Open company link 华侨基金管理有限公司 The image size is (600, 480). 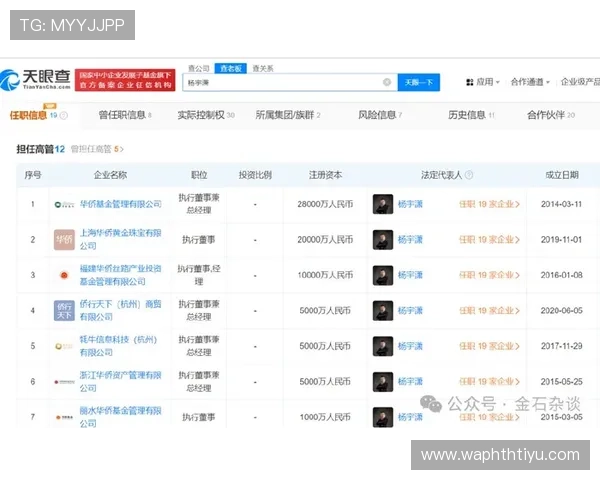(x=121, y=204)
